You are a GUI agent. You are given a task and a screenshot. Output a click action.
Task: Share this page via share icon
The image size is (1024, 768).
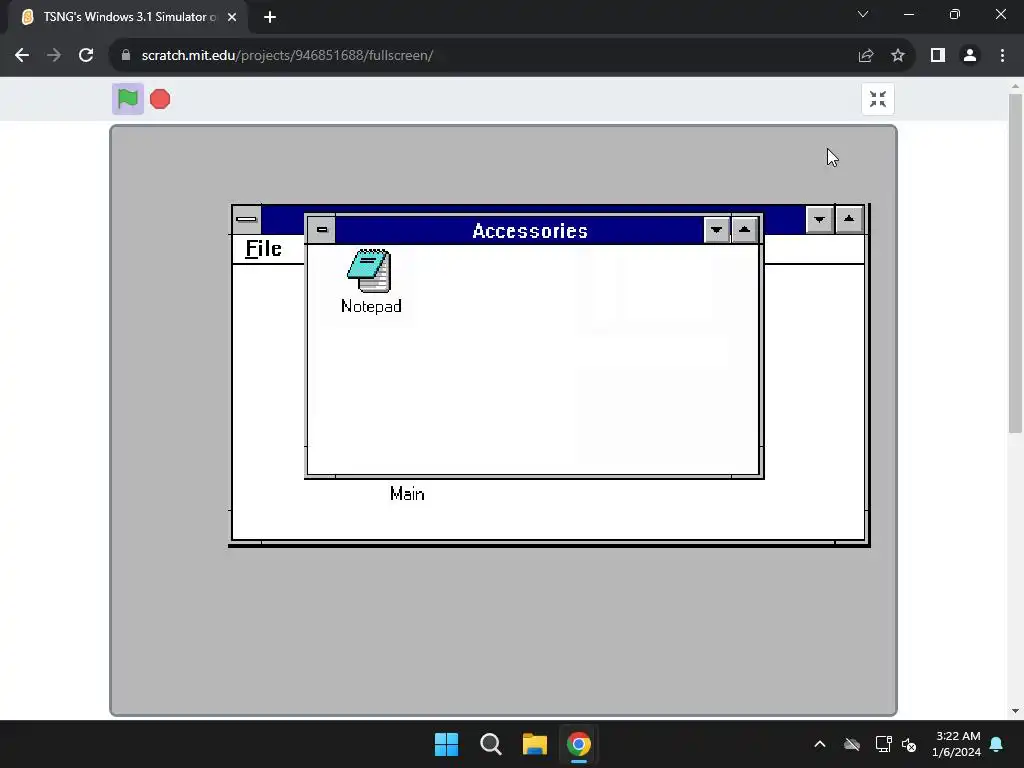pyautogui.click(x=866, y=56)
